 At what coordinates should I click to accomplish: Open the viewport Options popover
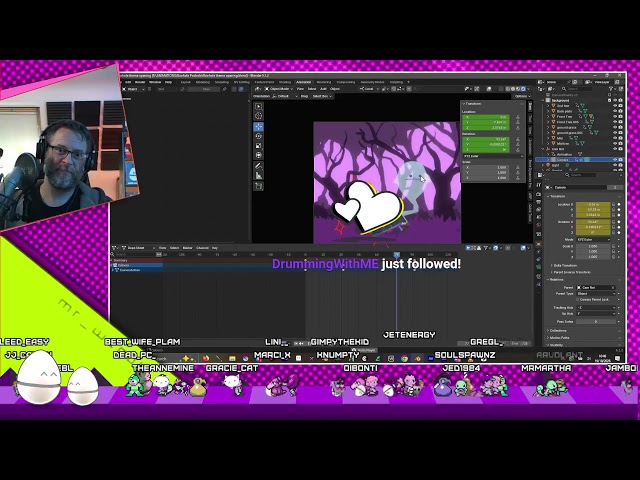[522, 96]
